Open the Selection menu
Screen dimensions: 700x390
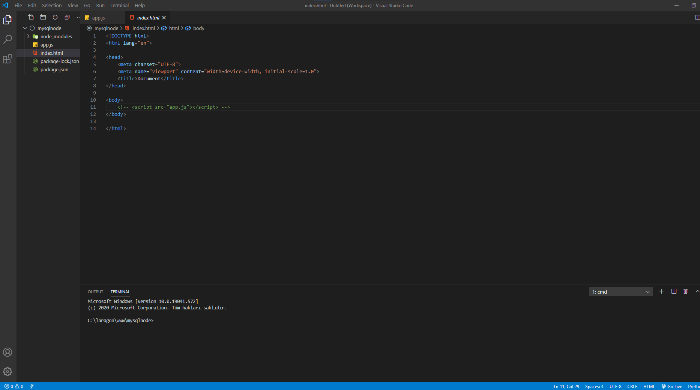coord(52,5)
